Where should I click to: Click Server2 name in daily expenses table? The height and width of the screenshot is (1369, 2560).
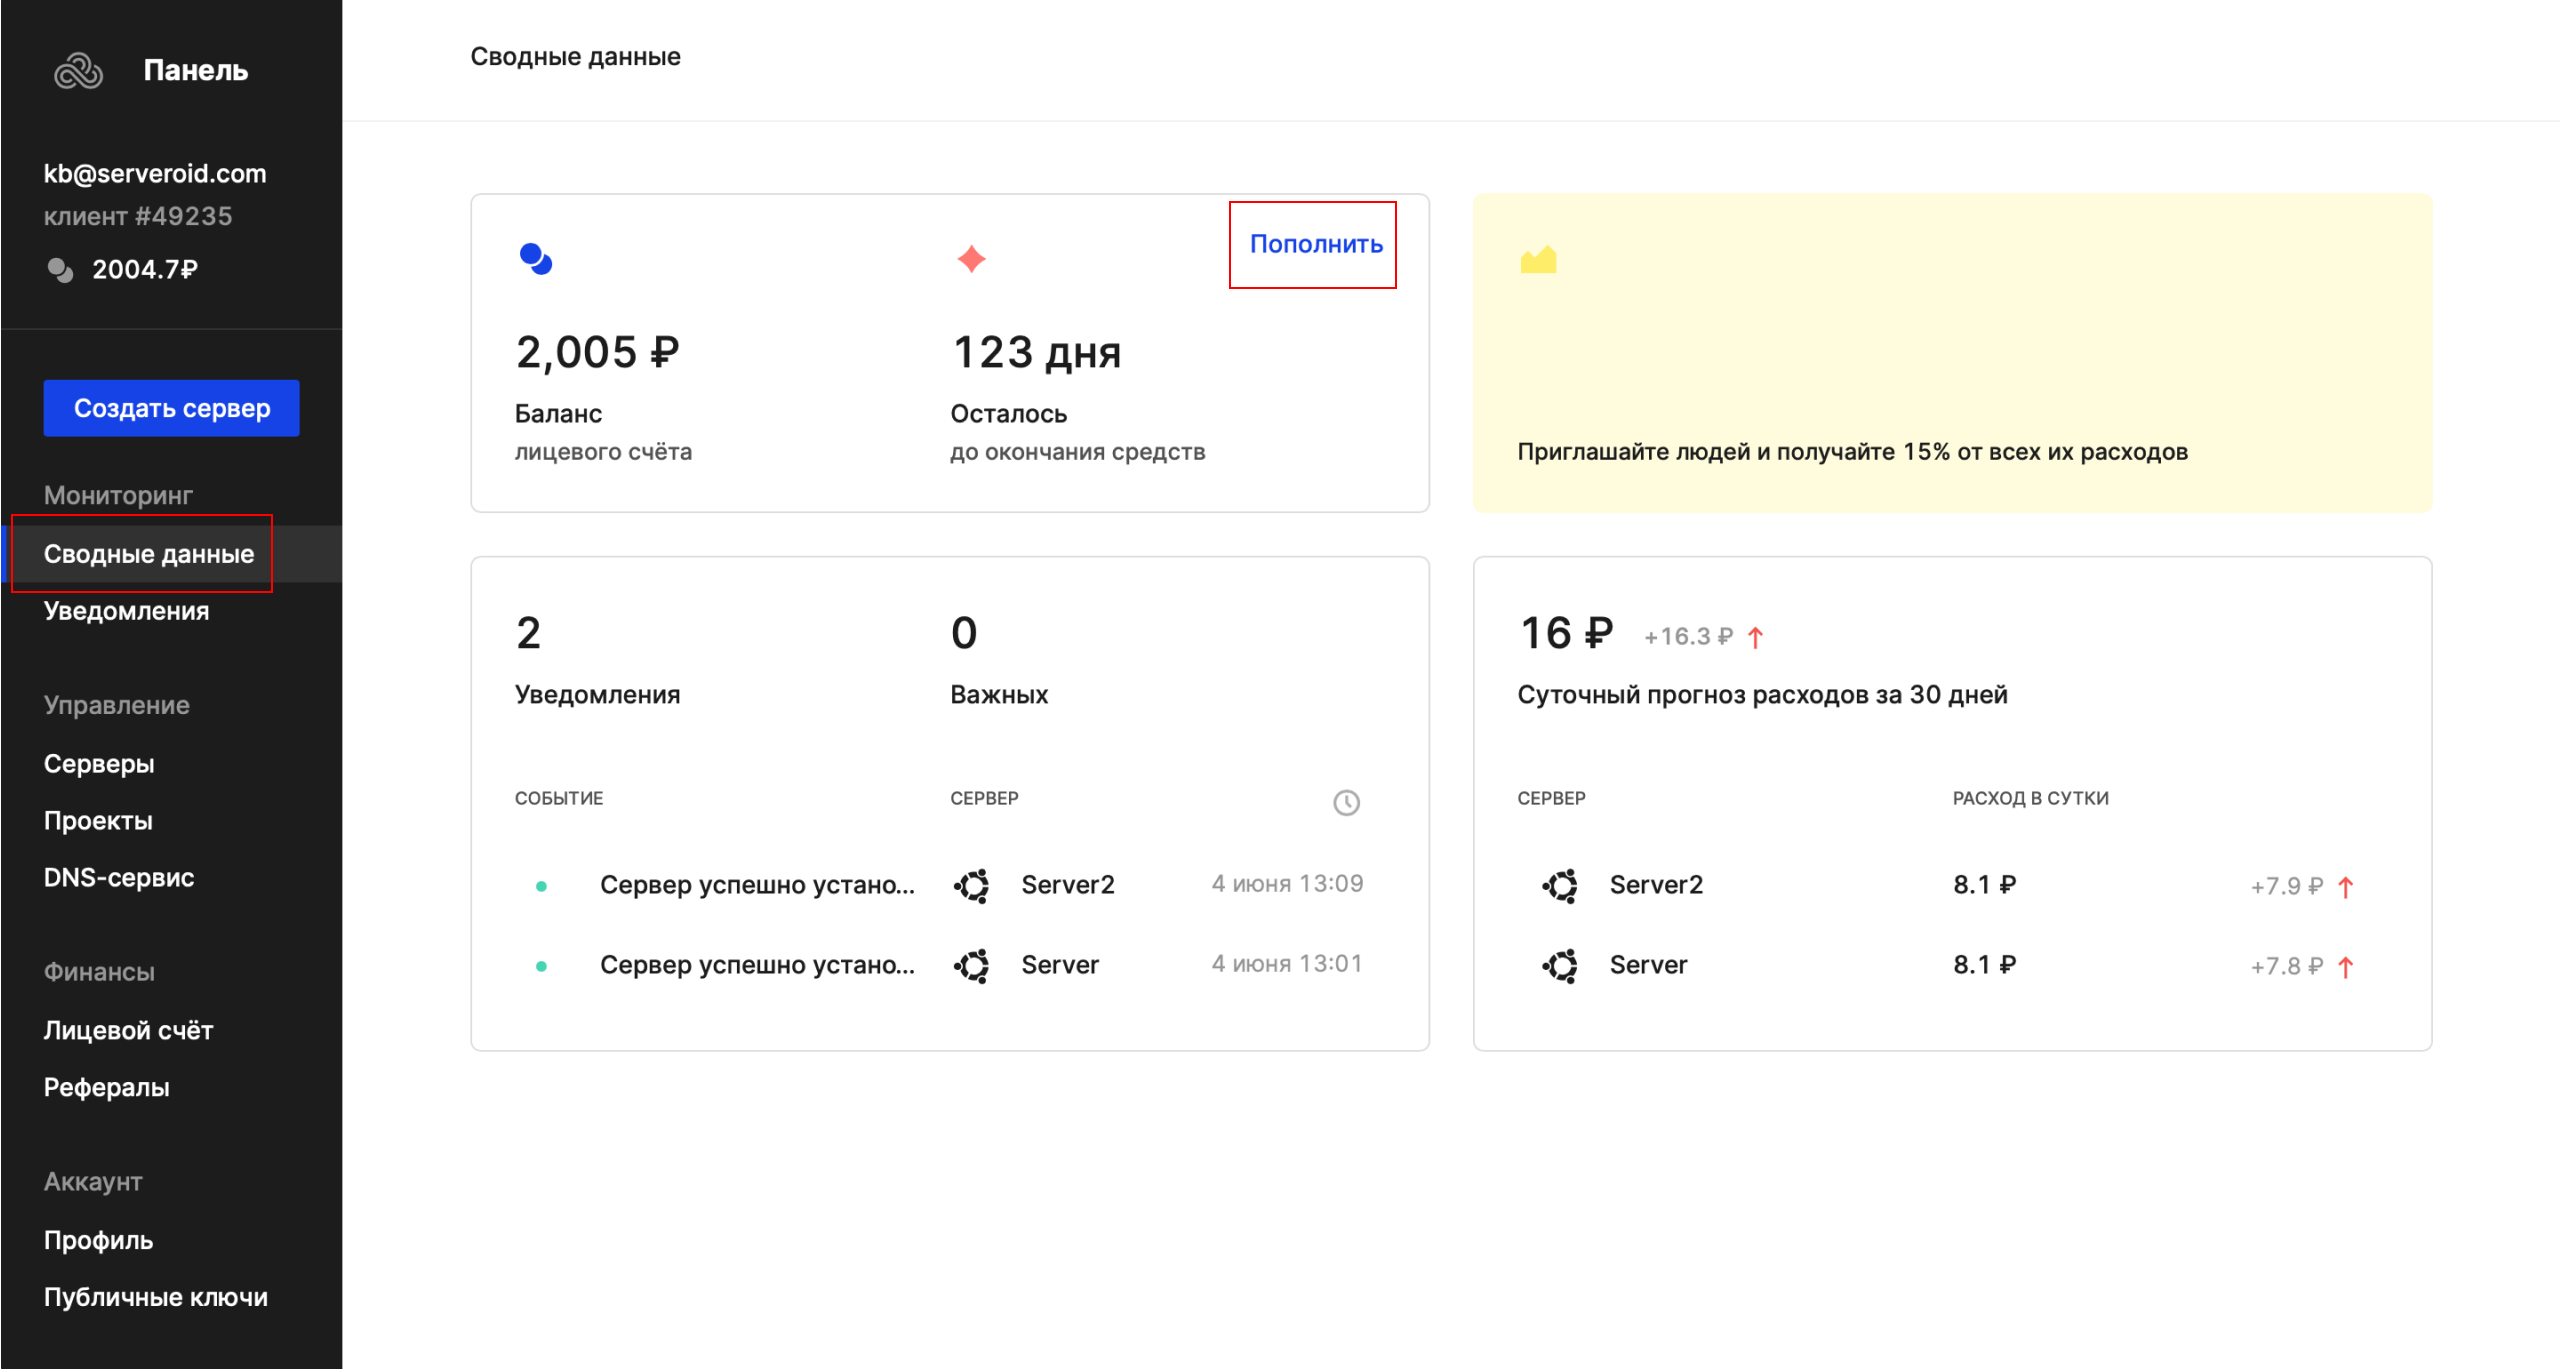[1656, 885]
